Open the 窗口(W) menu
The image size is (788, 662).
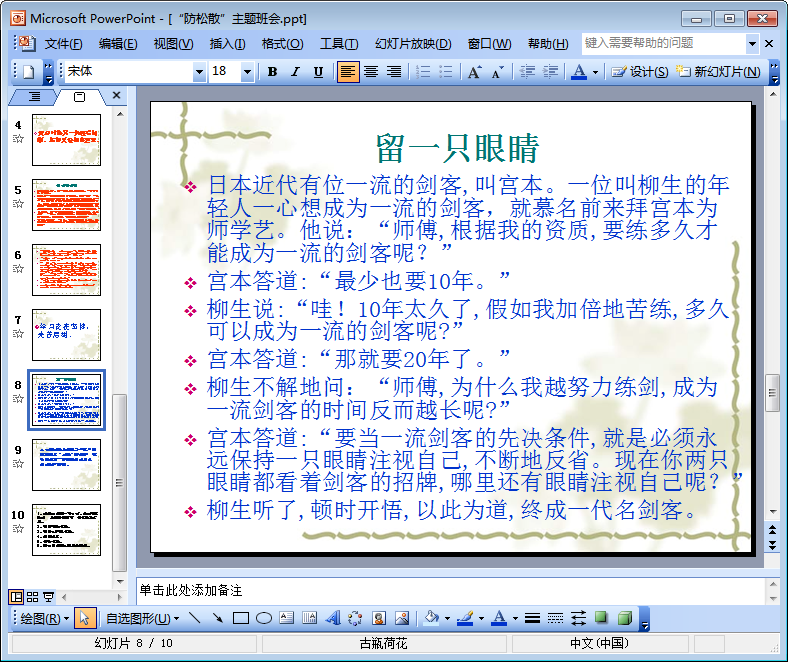point(489,44)
